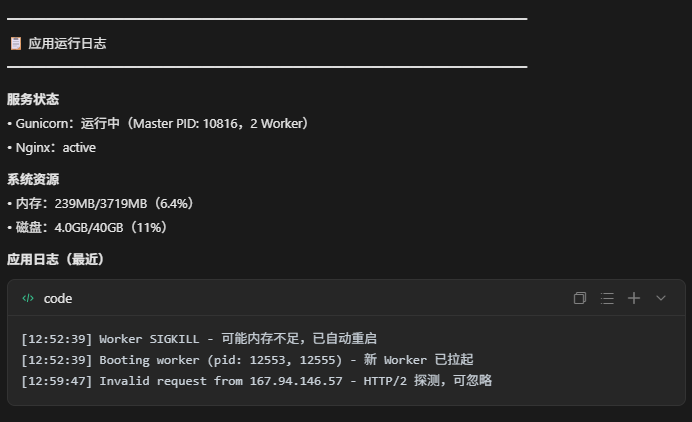Screen dimensions: 692x422
Task: Click the 系统资源 section heading
Action: tap(33, 179)
